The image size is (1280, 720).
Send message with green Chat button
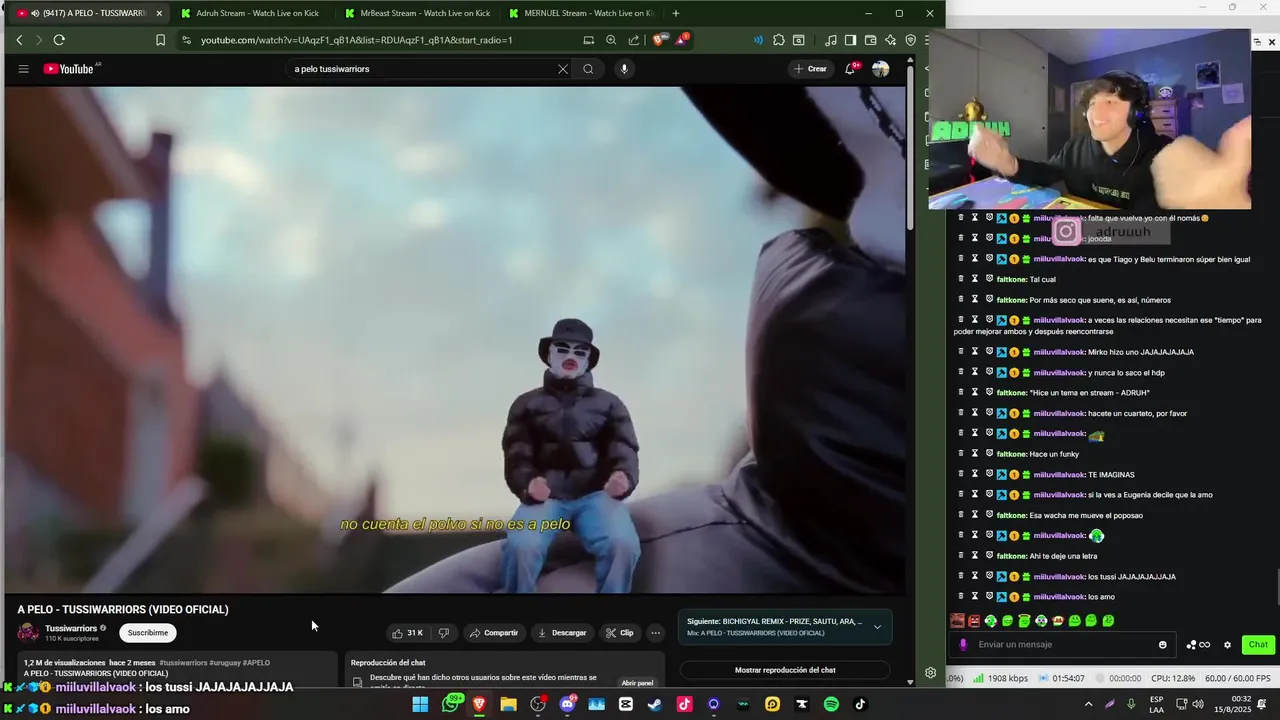click(x=1258, y=645)
